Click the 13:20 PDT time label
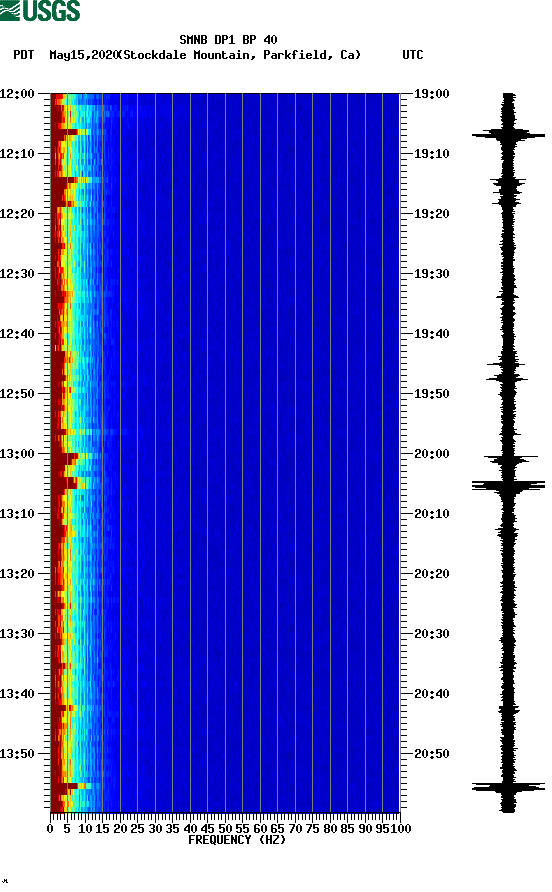 click(x=18, y=574)
